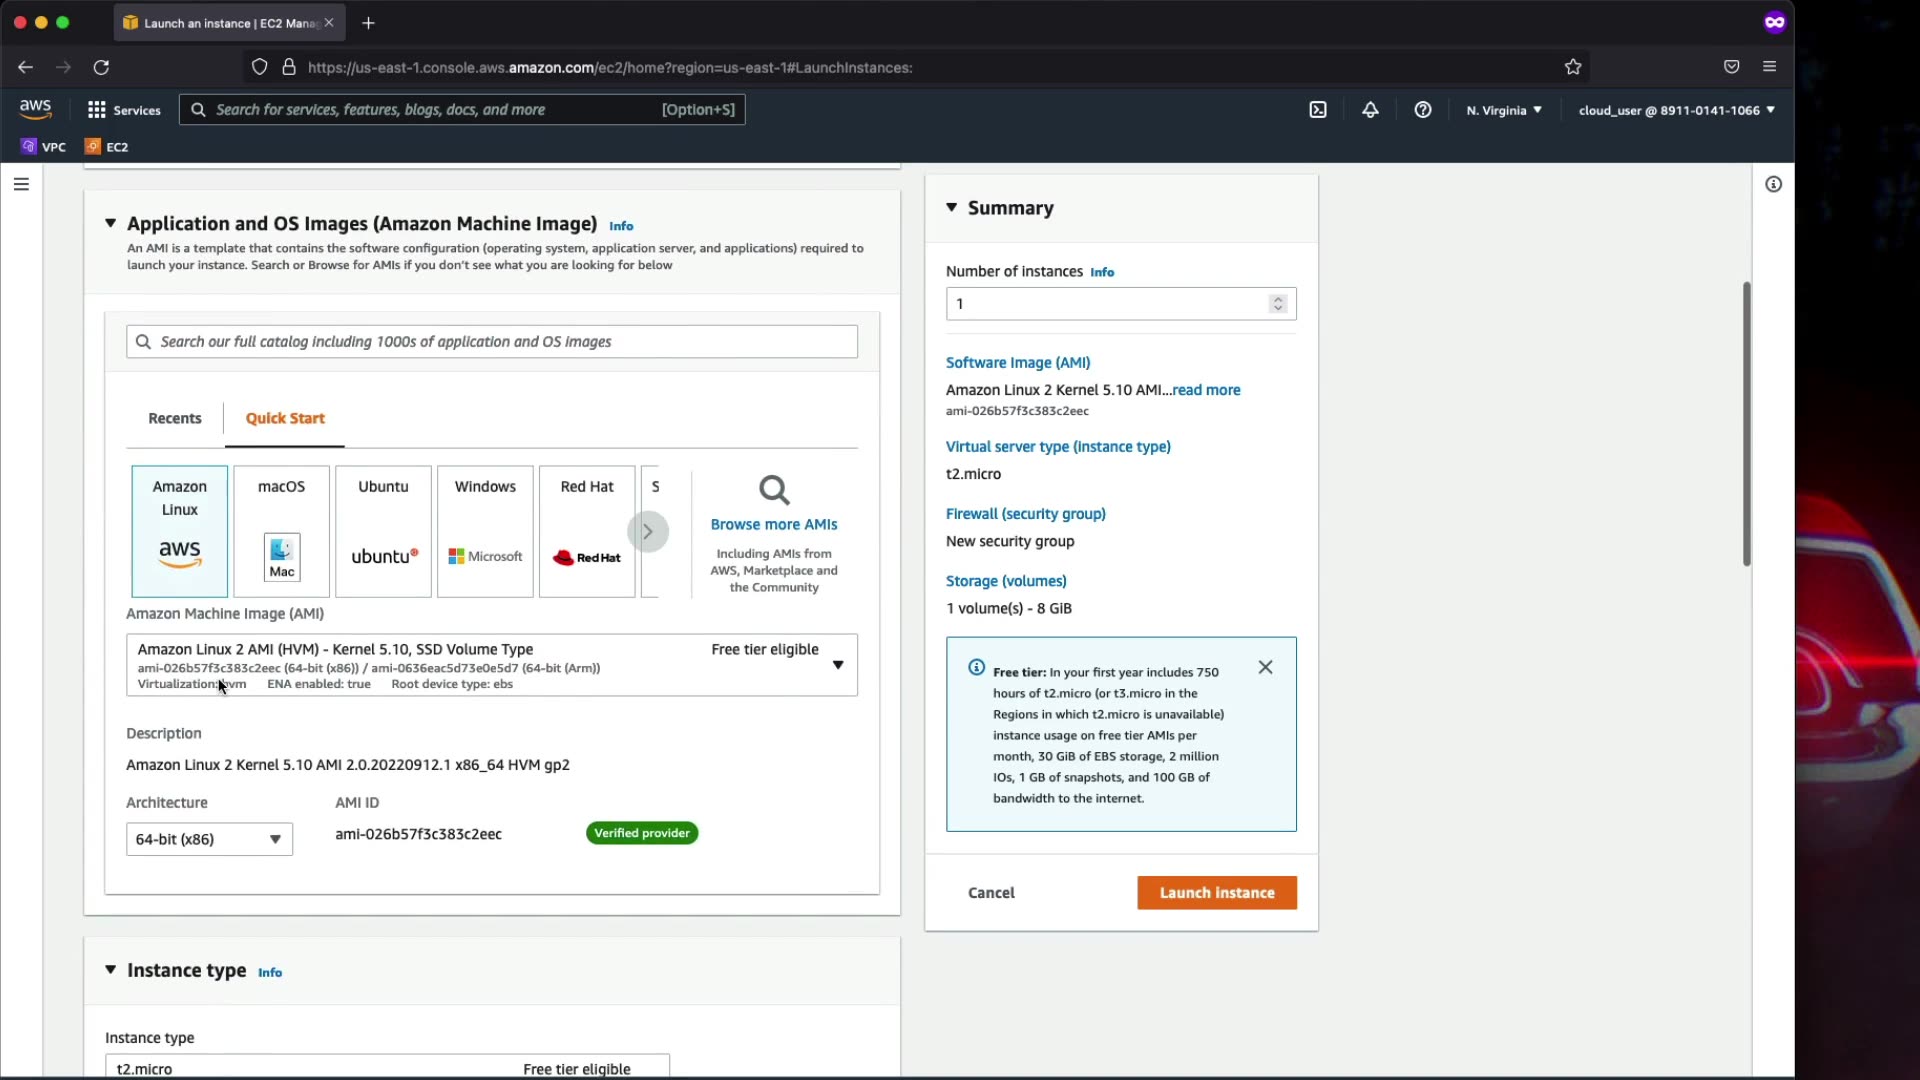Open the N. Virginia region dropdown
The height and width of the screenshot is (1080, 1920).
[x=1503, y=110]
